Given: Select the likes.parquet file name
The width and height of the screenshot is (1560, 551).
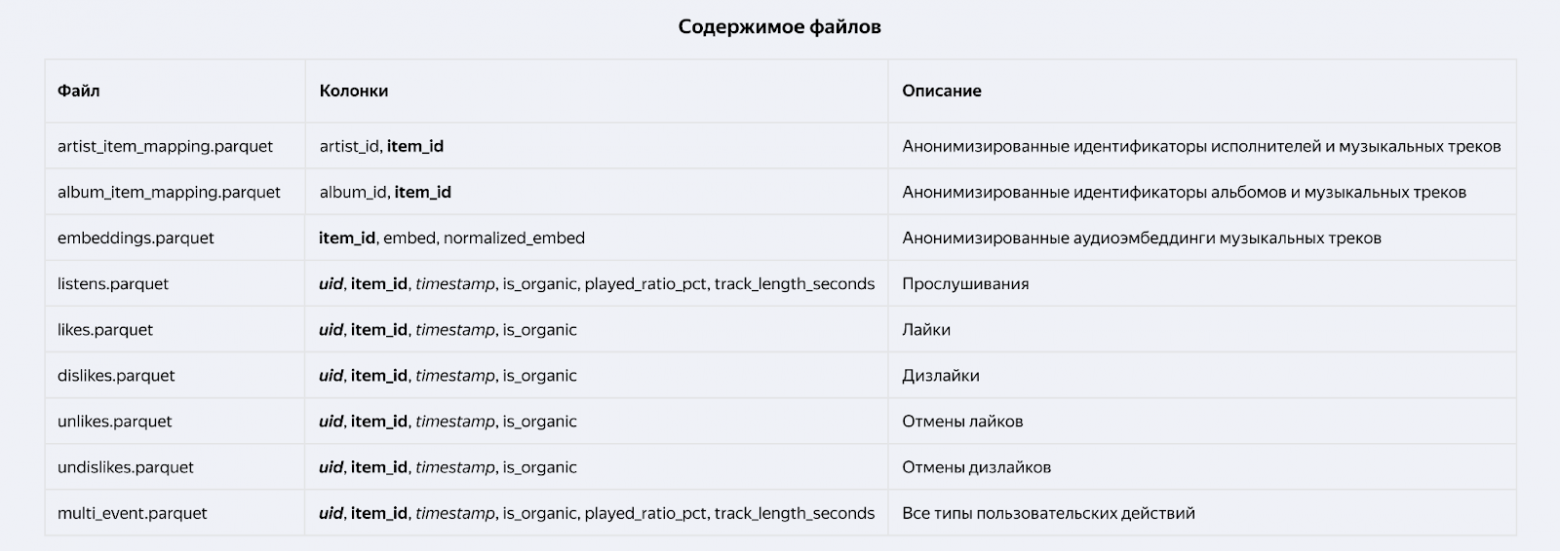Looking at the screenshot, I should pyautogui.click(x=105, y=329).
